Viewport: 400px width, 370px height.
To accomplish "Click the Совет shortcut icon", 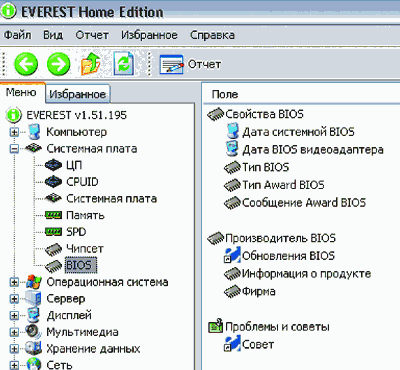I will 232,344.
